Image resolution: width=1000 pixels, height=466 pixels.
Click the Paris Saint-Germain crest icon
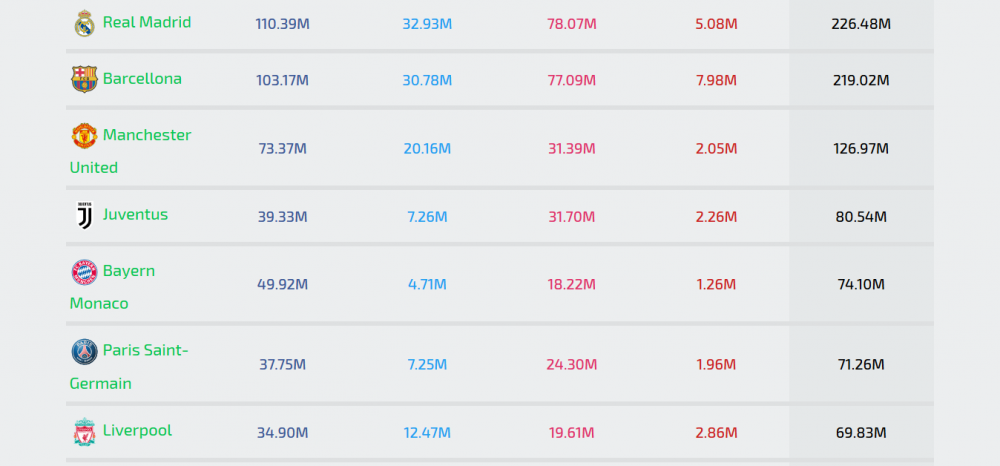coord(84,351)
